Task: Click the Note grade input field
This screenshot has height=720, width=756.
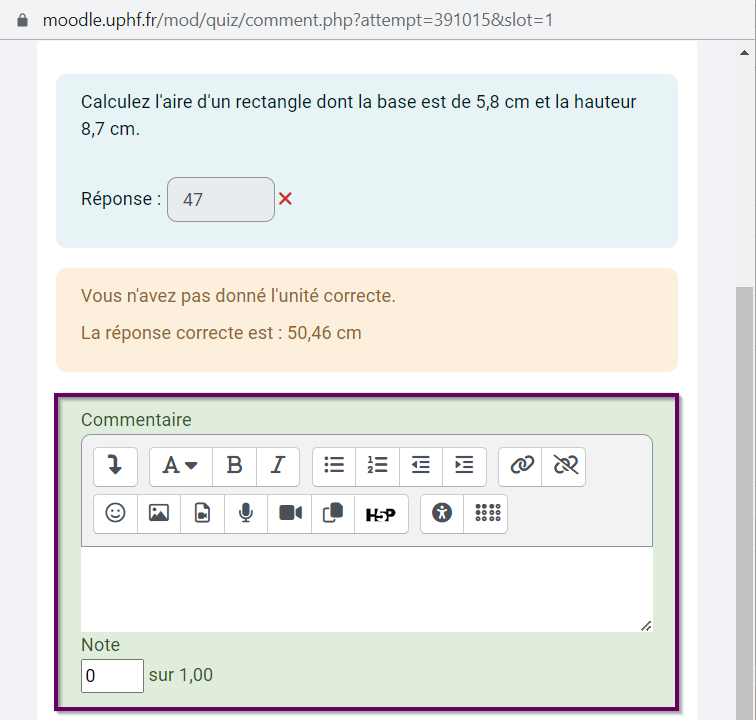Action: (112, 676)
